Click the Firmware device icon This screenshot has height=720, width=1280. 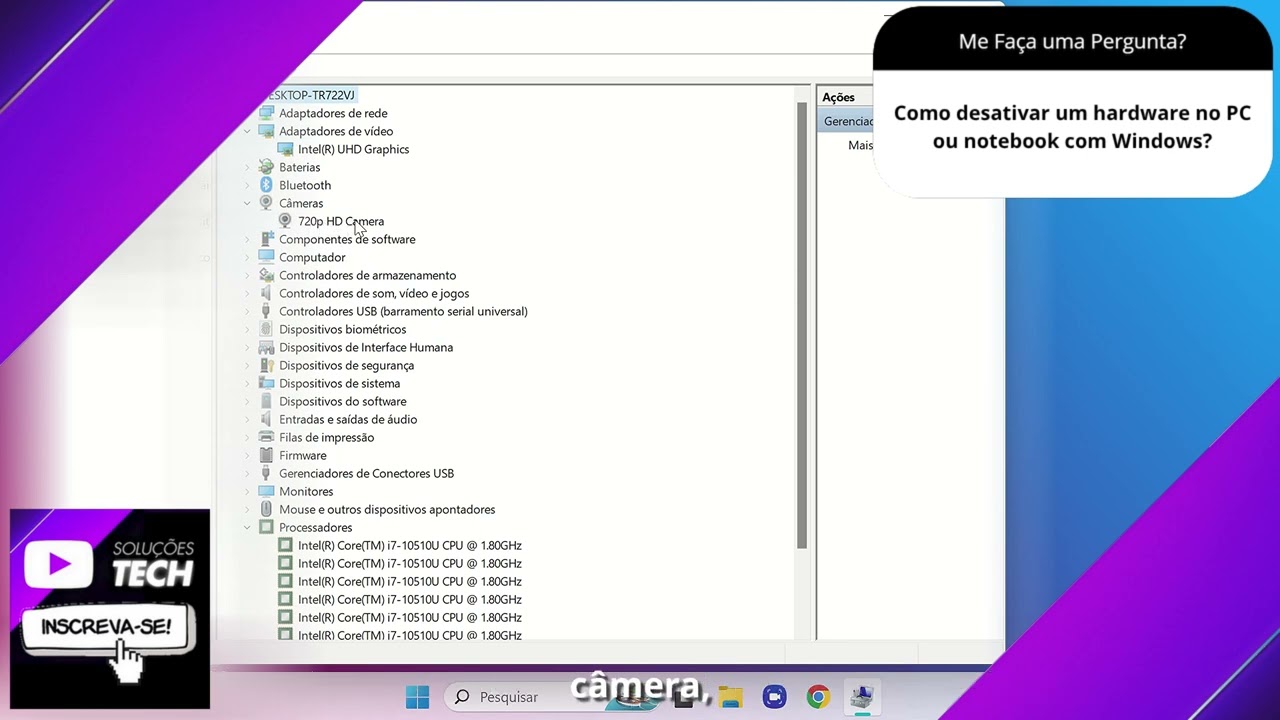click(265, 455)
